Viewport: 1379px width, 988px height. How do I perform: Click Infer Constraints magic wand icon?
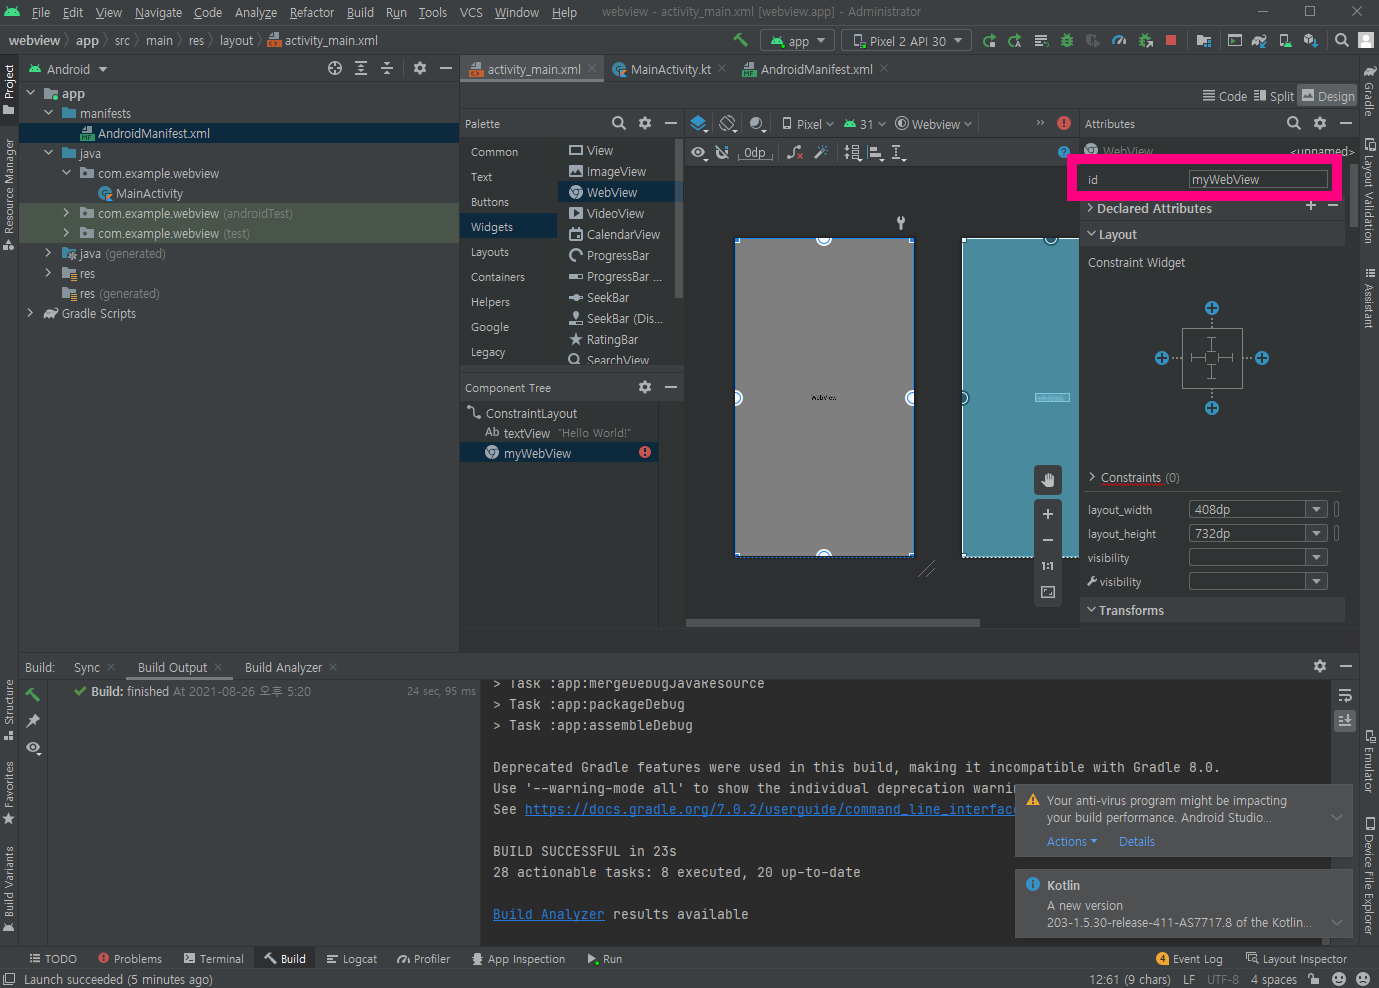click(821, 152)
